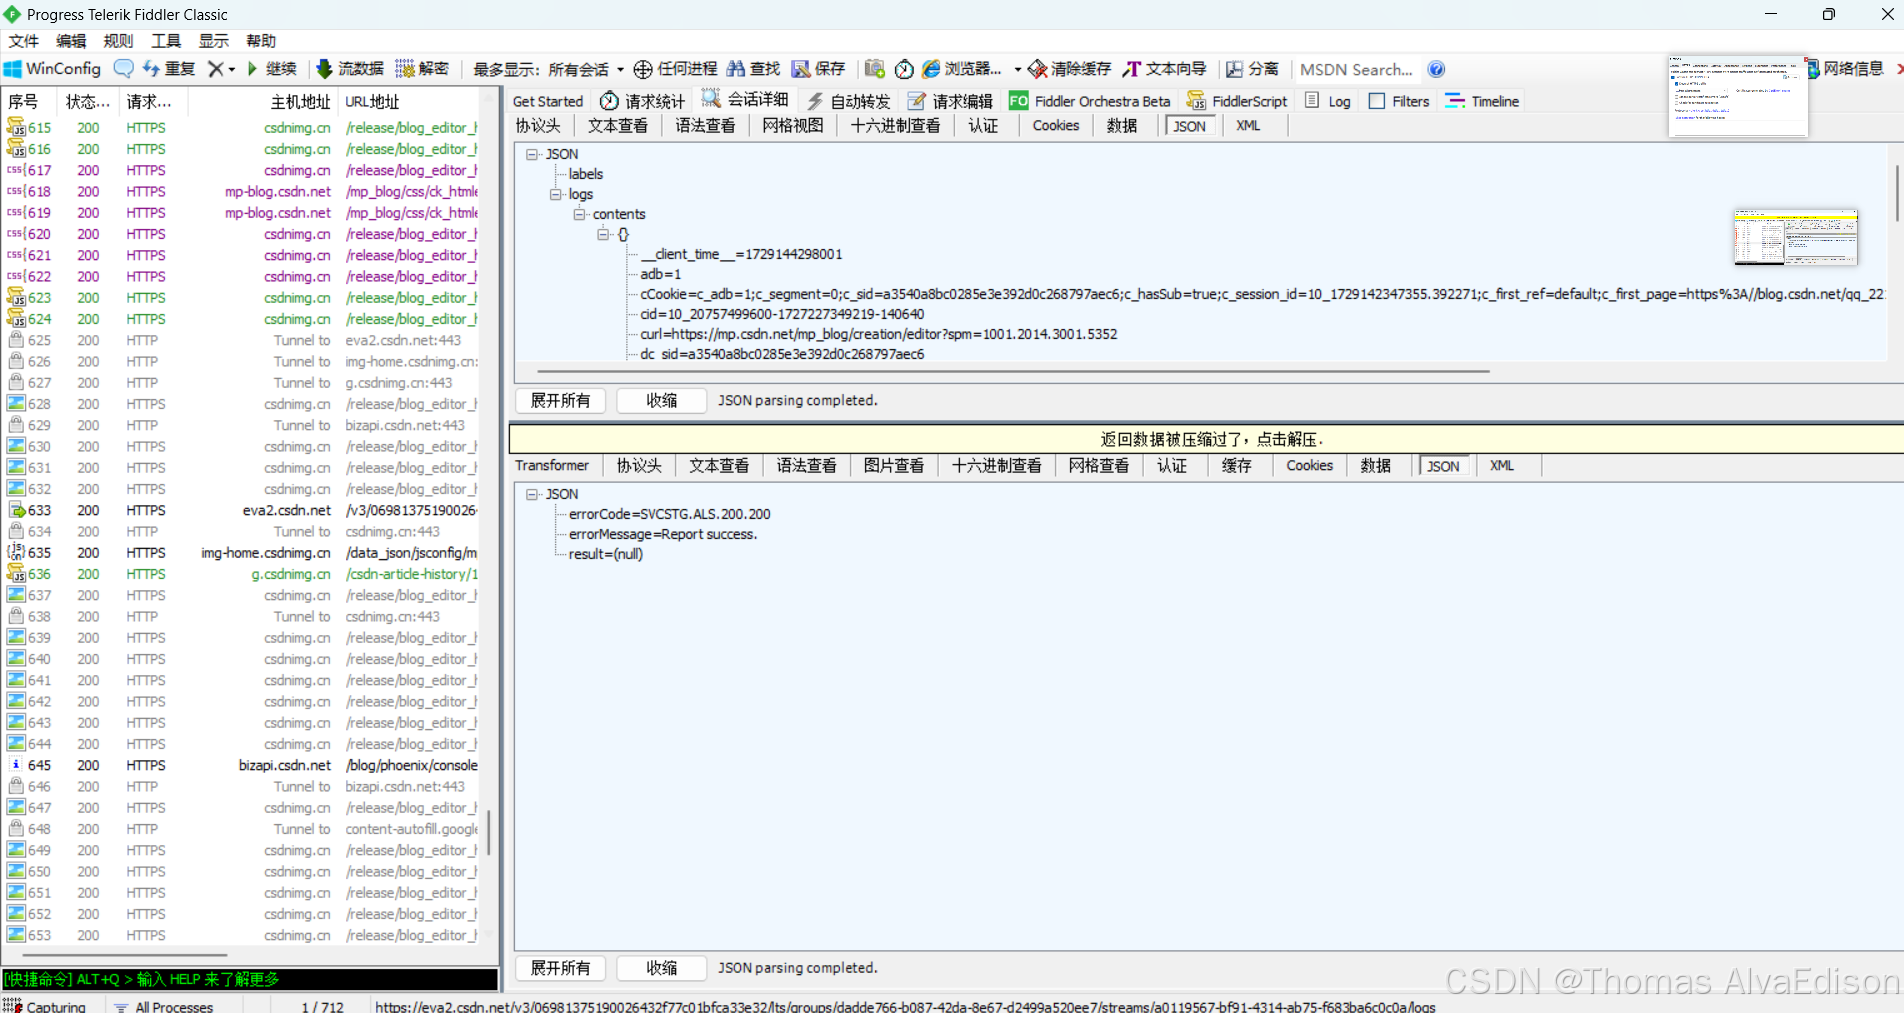Screen dimensions: 1904x1013
Task: Open the All Processes status filter
Action: click(x=163, y=1006)
